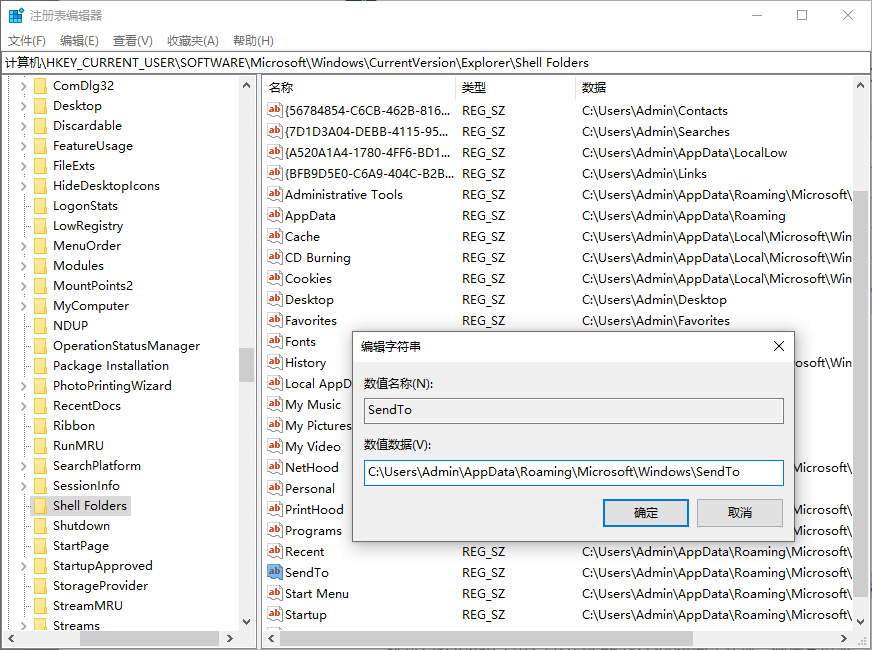
Task: Click the 数值数据 input field
Action: click(573, 472)
